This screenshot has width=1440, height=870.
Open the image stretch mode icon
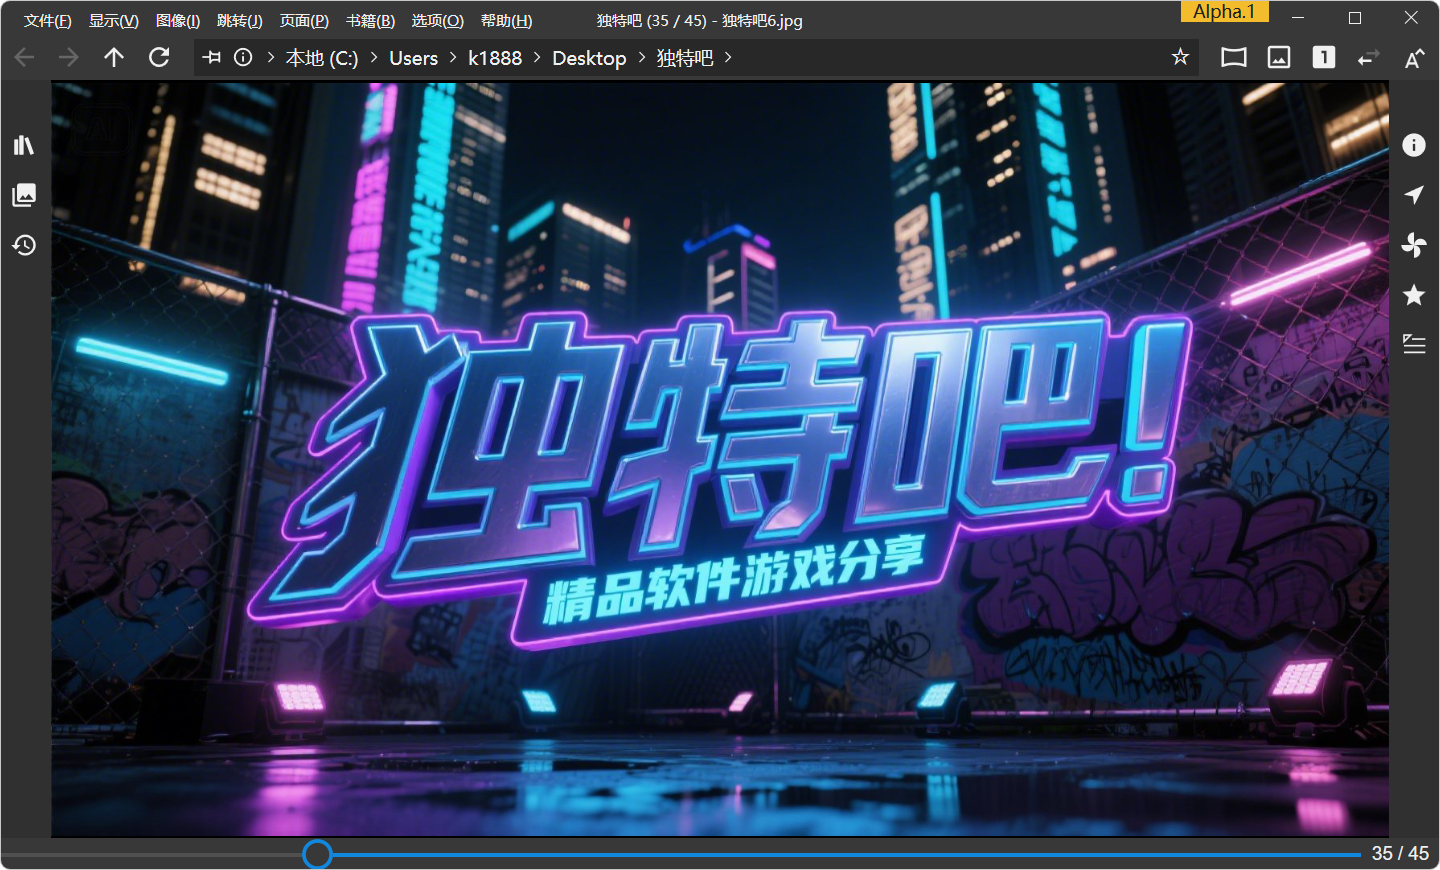click(1279, 58)
